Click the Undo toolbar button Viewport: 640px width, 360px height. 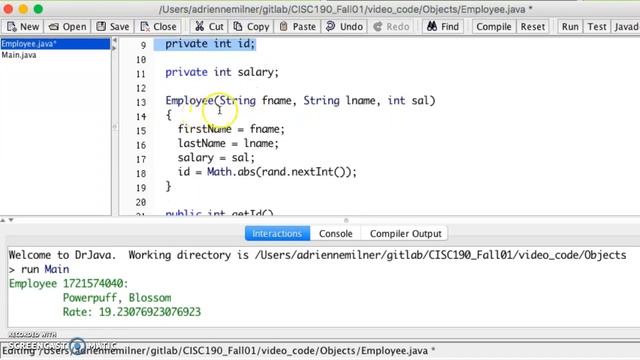point(344,27)
